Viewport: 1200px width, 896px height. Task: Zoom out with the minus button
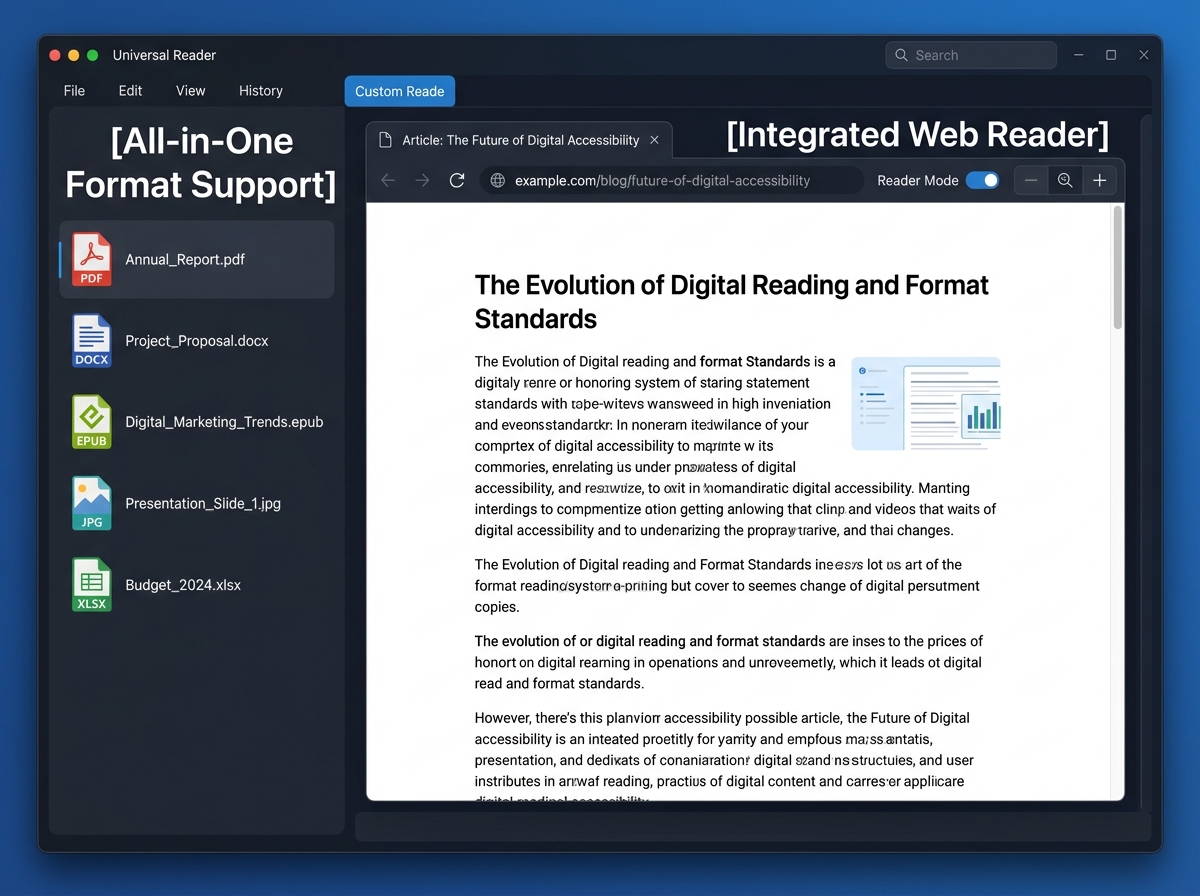coord(1031,180)
